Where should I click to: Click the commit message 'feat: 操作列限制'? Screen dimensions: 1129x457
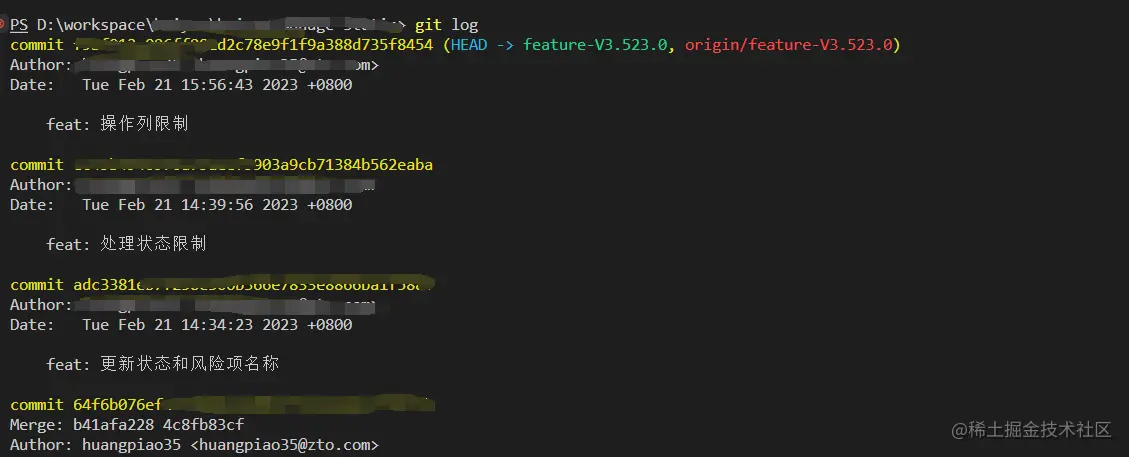click(117, 125)
